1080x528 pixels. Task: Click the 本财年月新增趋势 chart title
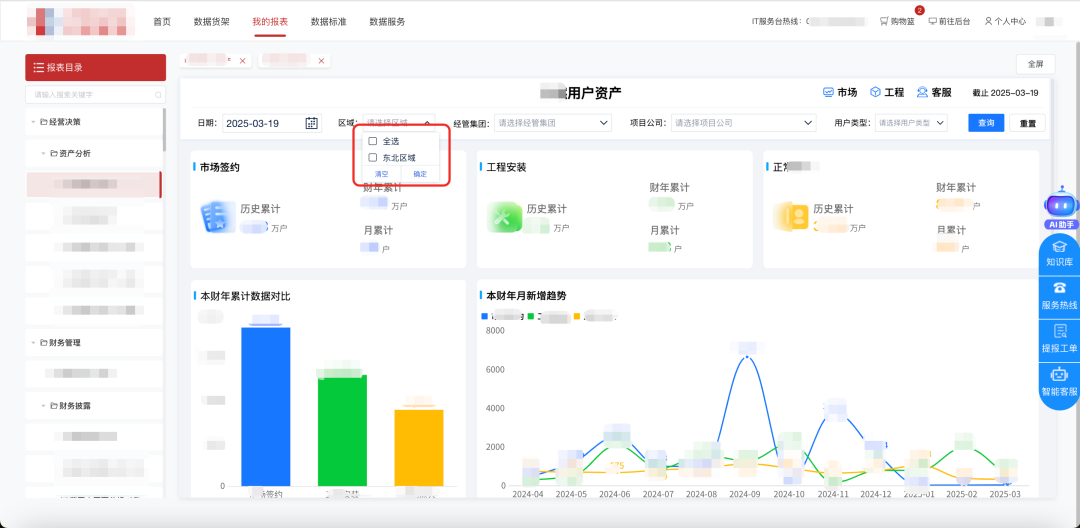[x=527, y=296]
